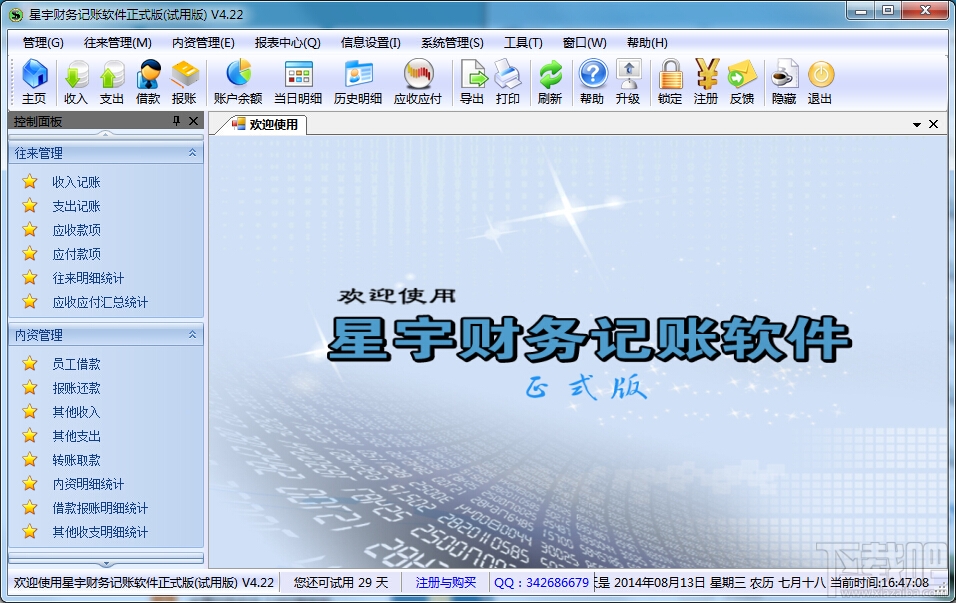The width and height of the screenshot is (956, 603).
Task: Open 应收应付汇总统计 in control panel
Action: click(x=100, y=302)
